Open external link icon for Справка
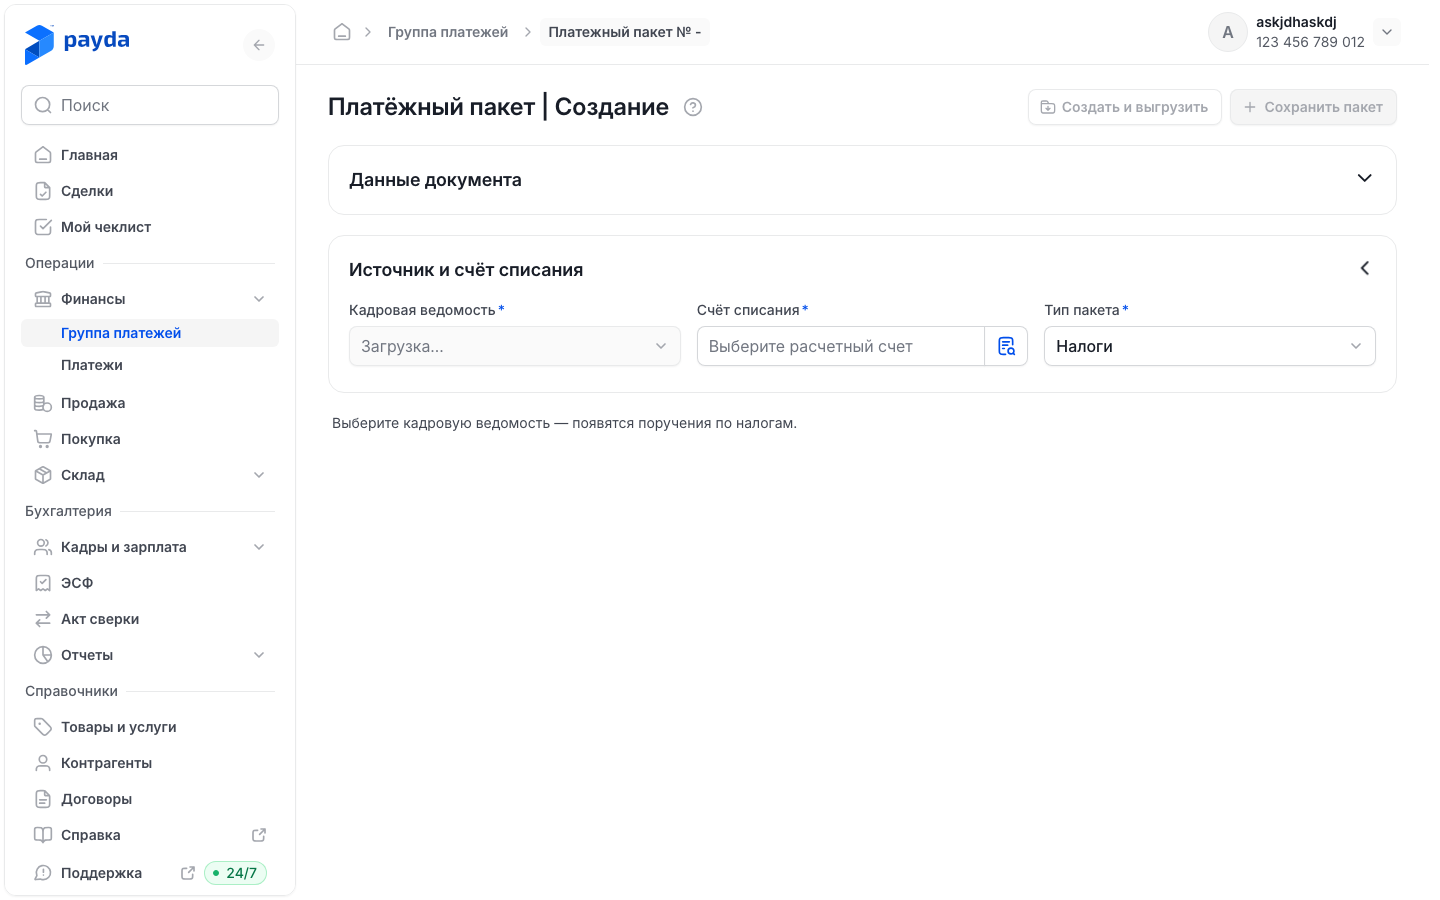This screenshot has height=900, width=1440. (x=259, y=835)
